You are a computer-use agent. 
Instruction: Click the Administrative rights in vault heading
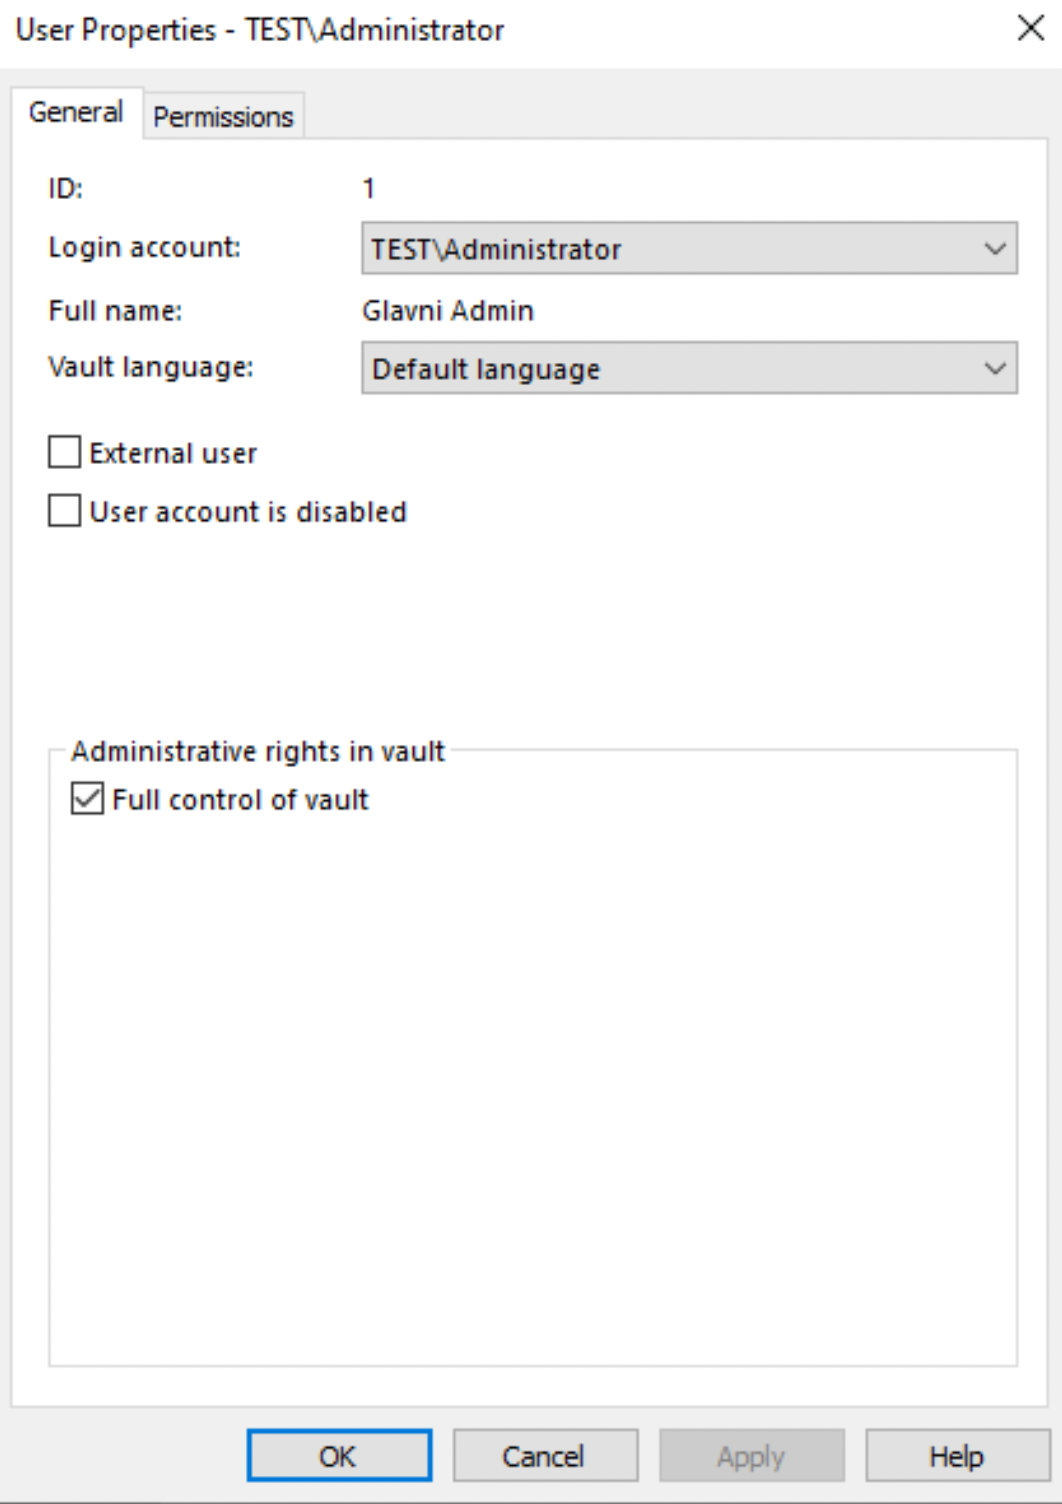click(x=258, y=751)
